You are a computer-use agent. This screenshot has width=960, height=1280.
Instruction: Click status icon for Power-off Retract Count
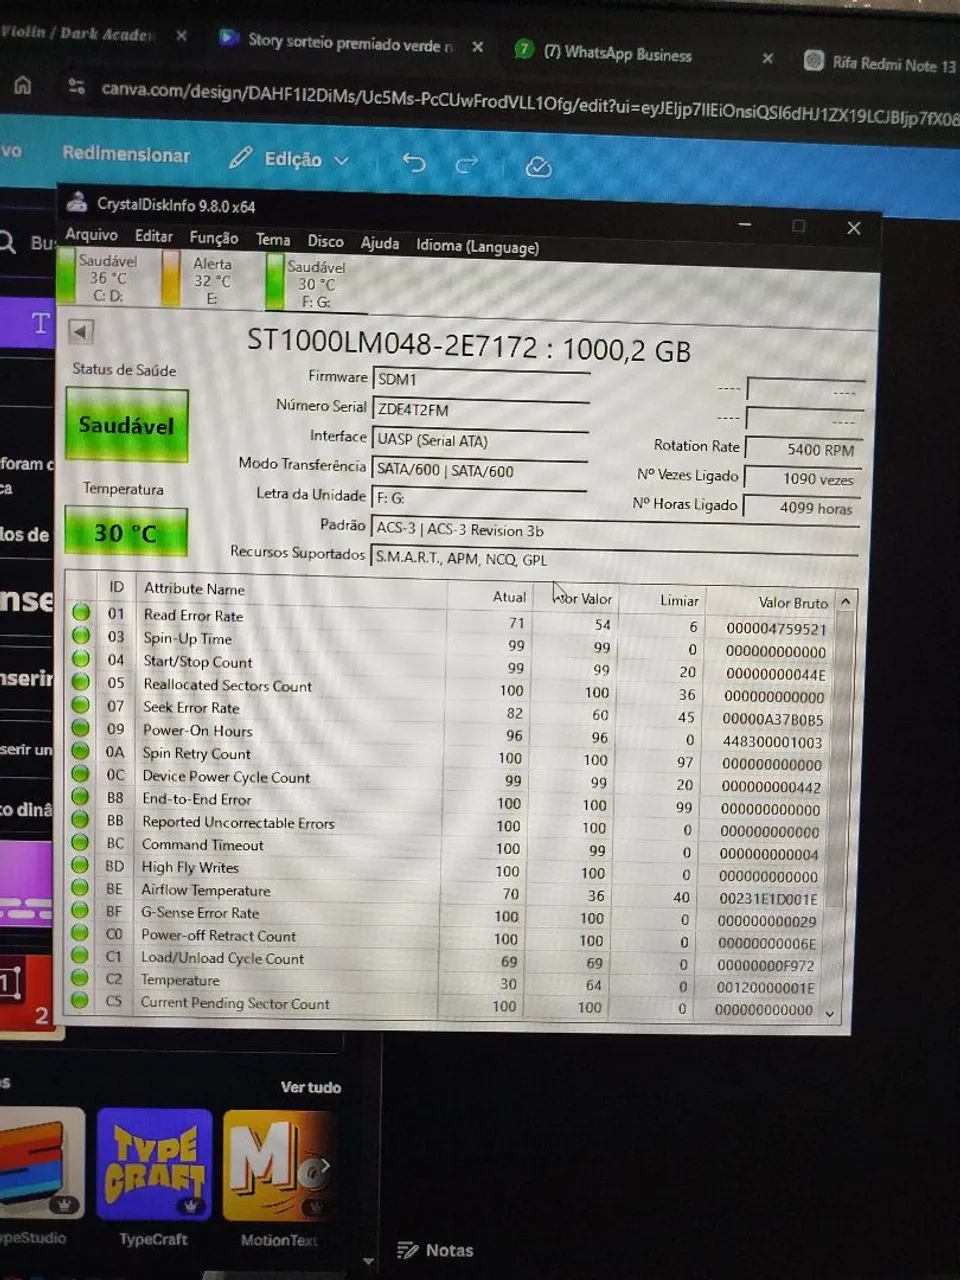point(80,933)
